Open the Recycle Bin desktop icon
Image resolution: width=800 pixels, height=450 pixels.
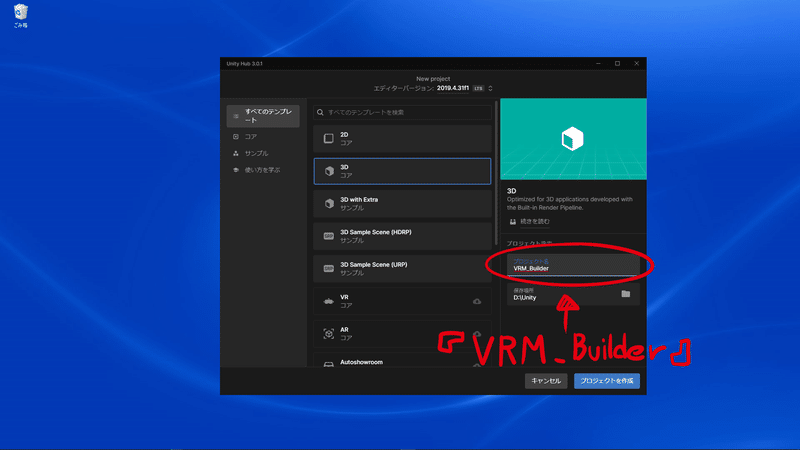click(x=20, y=16)
